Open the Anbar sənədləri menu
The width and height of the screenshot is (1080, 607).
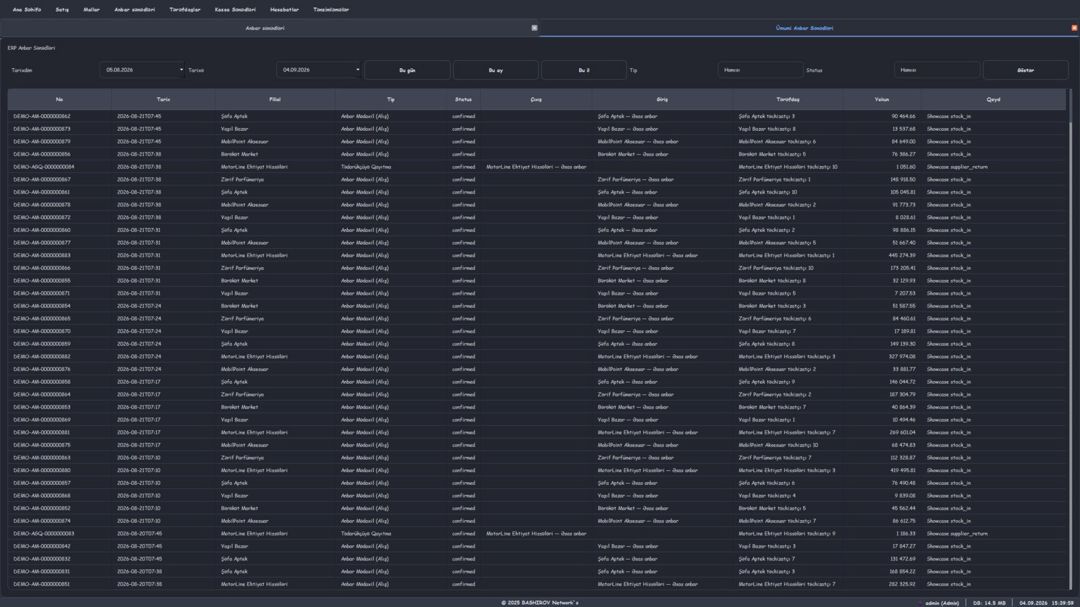coord(134,10)
